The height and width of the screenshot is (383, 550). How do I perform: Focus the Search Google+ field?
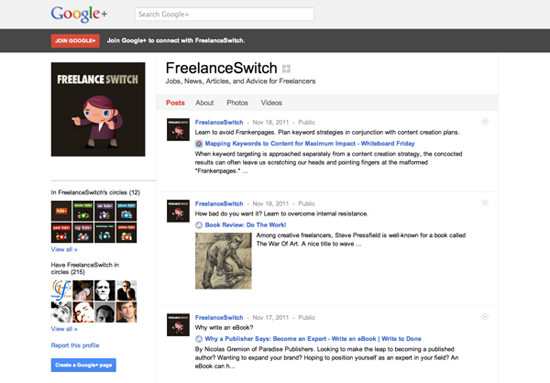[224, 14]
